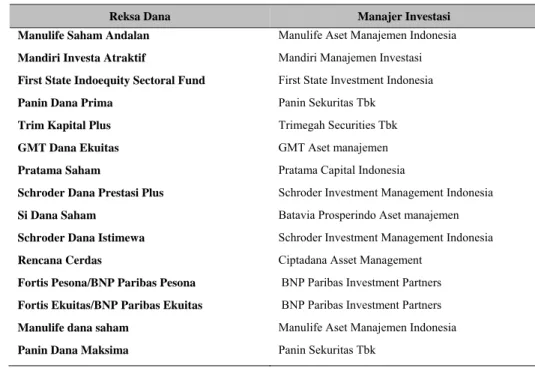
Task: Click Fortis Ekuitas/BNP Paribas Ekuitas
Action: click(x=110, y=306)
